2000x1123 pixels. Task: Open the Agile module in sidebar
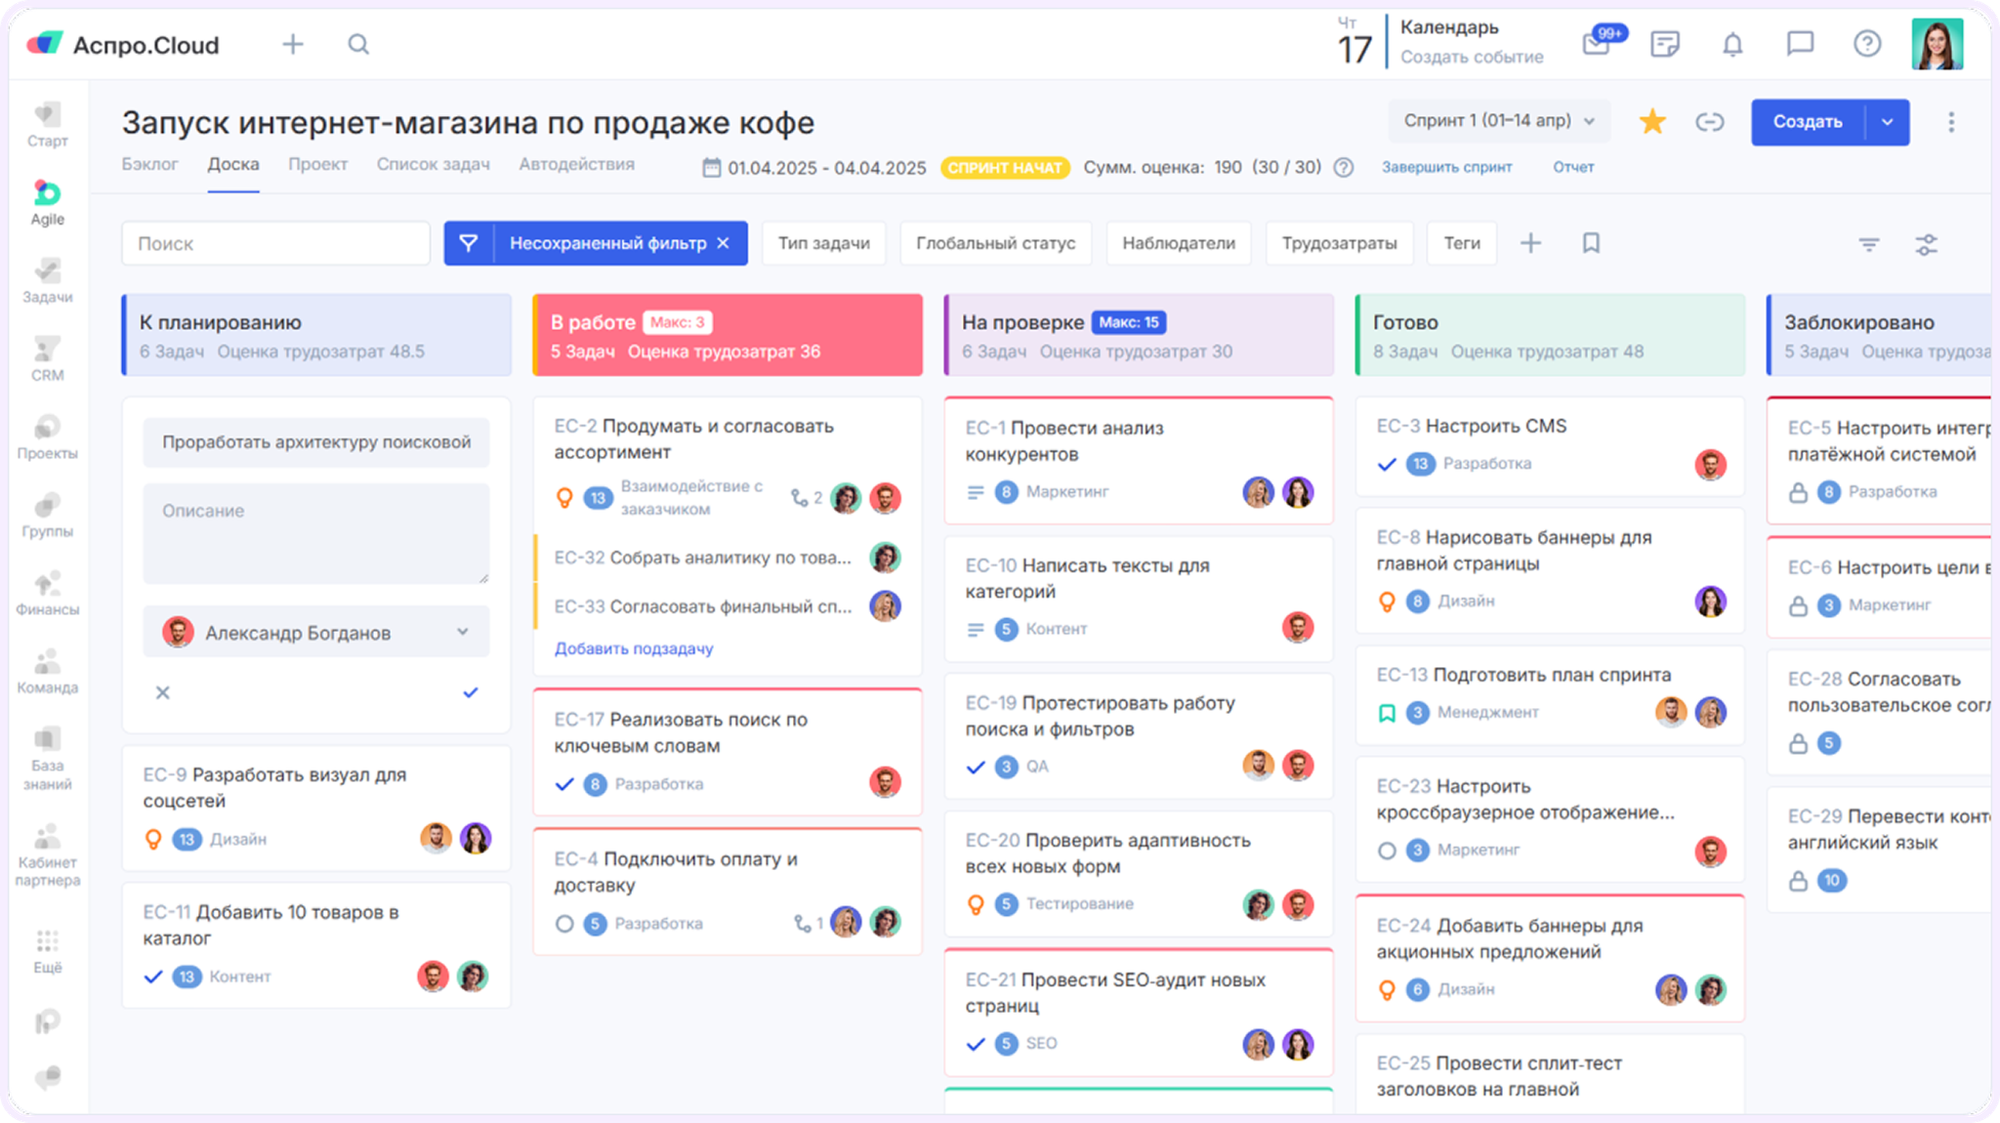pos(47,203)
